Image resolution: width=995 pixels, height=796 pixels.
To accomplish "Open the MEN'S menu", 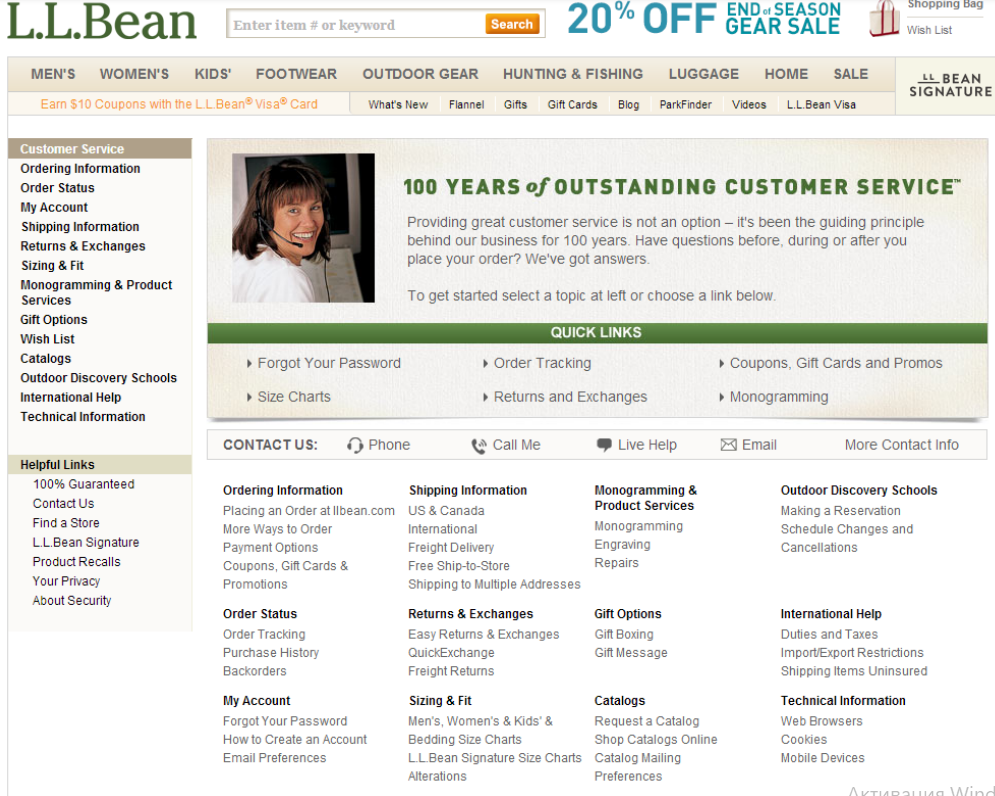I will tap(53, 74).
